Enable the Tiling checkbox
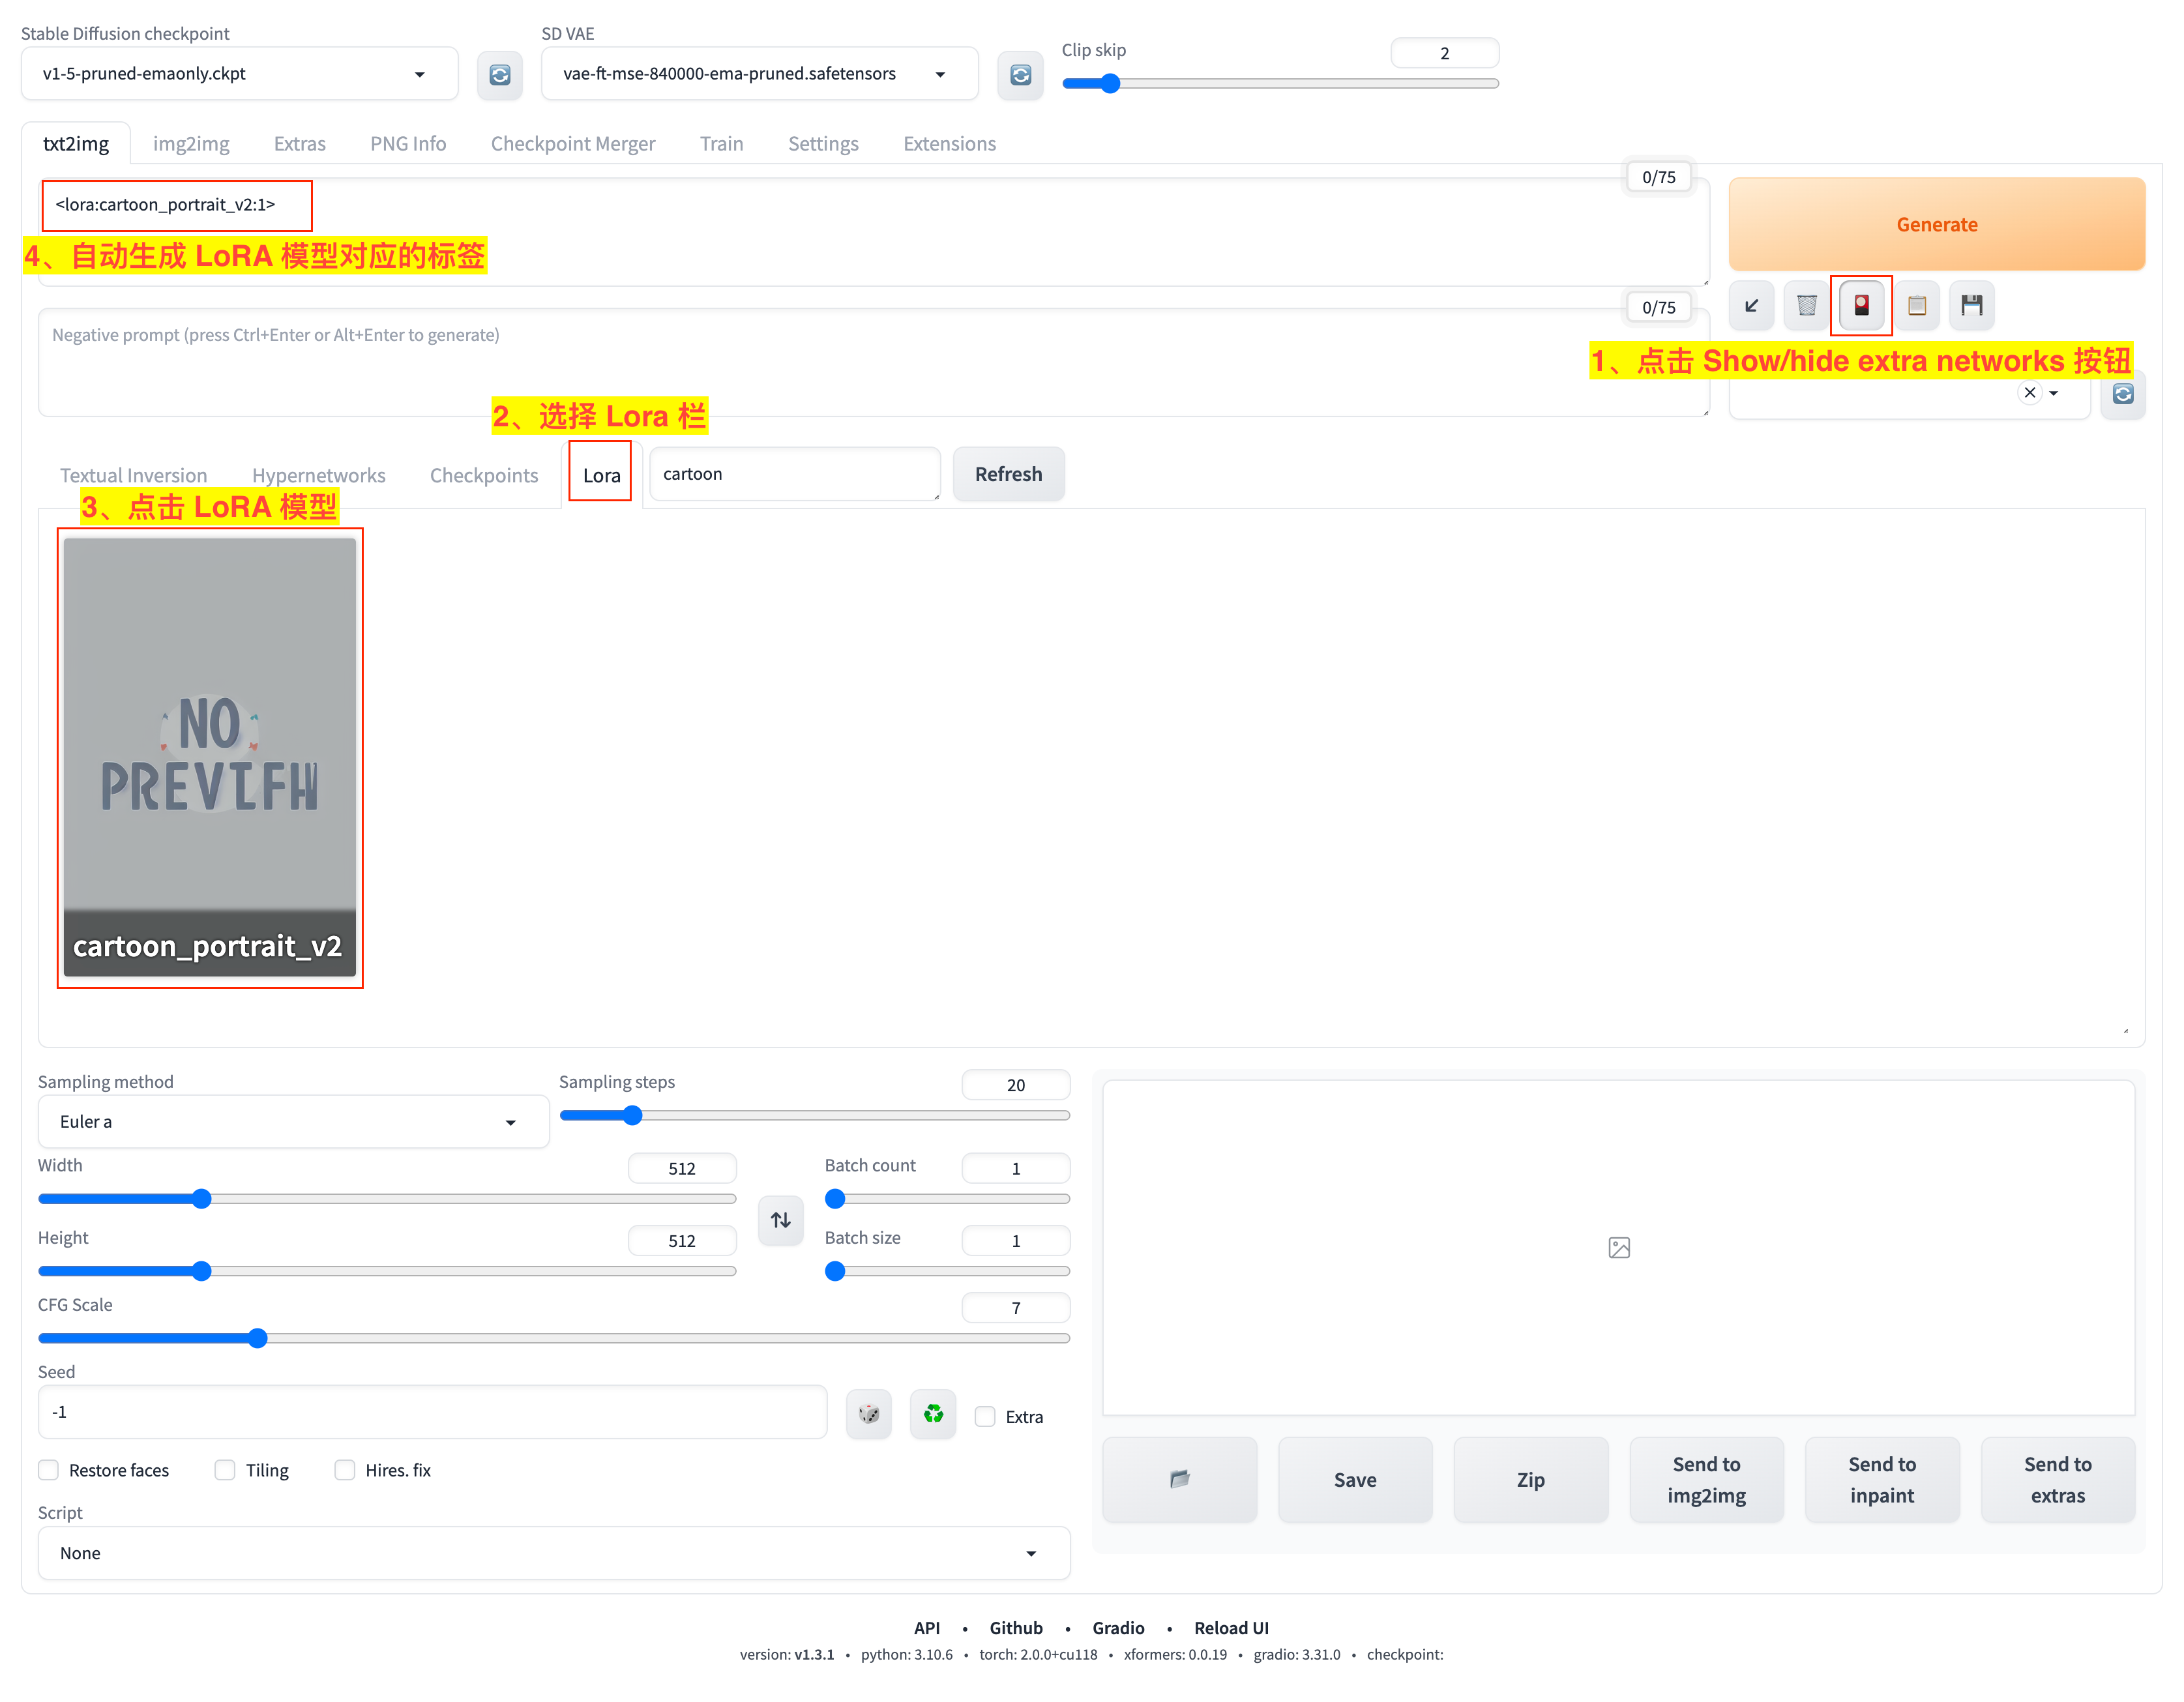Screen dimensions: 2184x1702 pyautogui.click(x=225, y=1470)
